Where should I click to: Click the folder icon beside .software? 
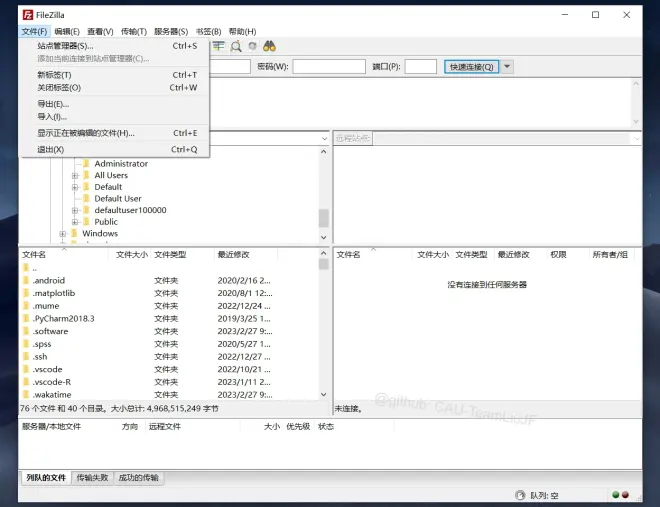click(x=26, y=331)
